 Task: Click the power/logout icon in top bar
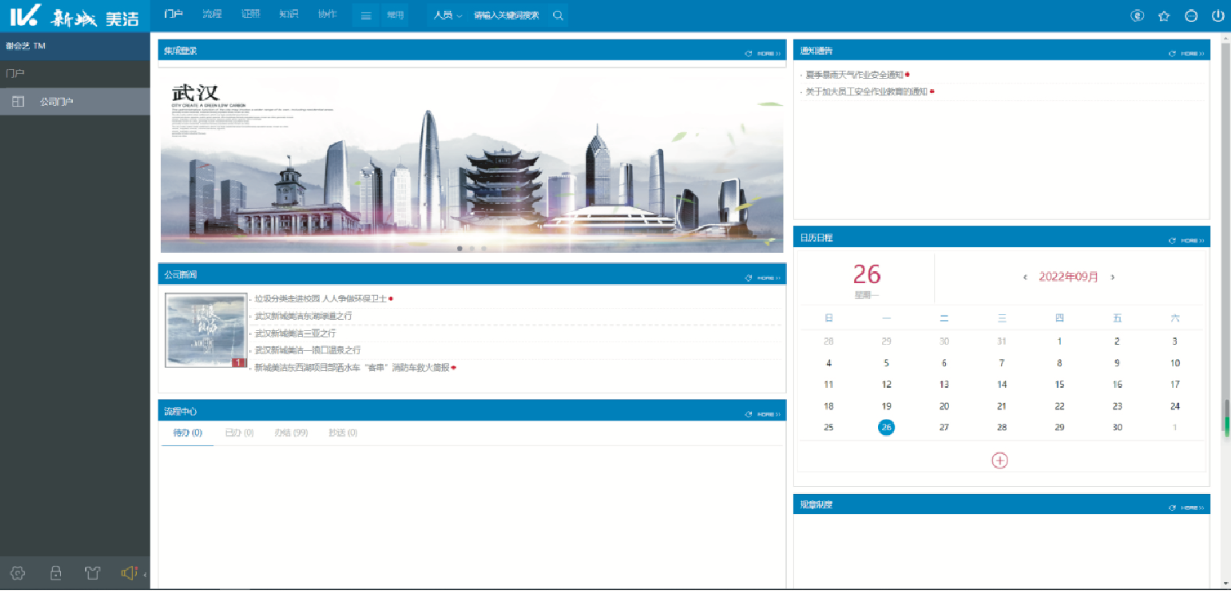1217,16
